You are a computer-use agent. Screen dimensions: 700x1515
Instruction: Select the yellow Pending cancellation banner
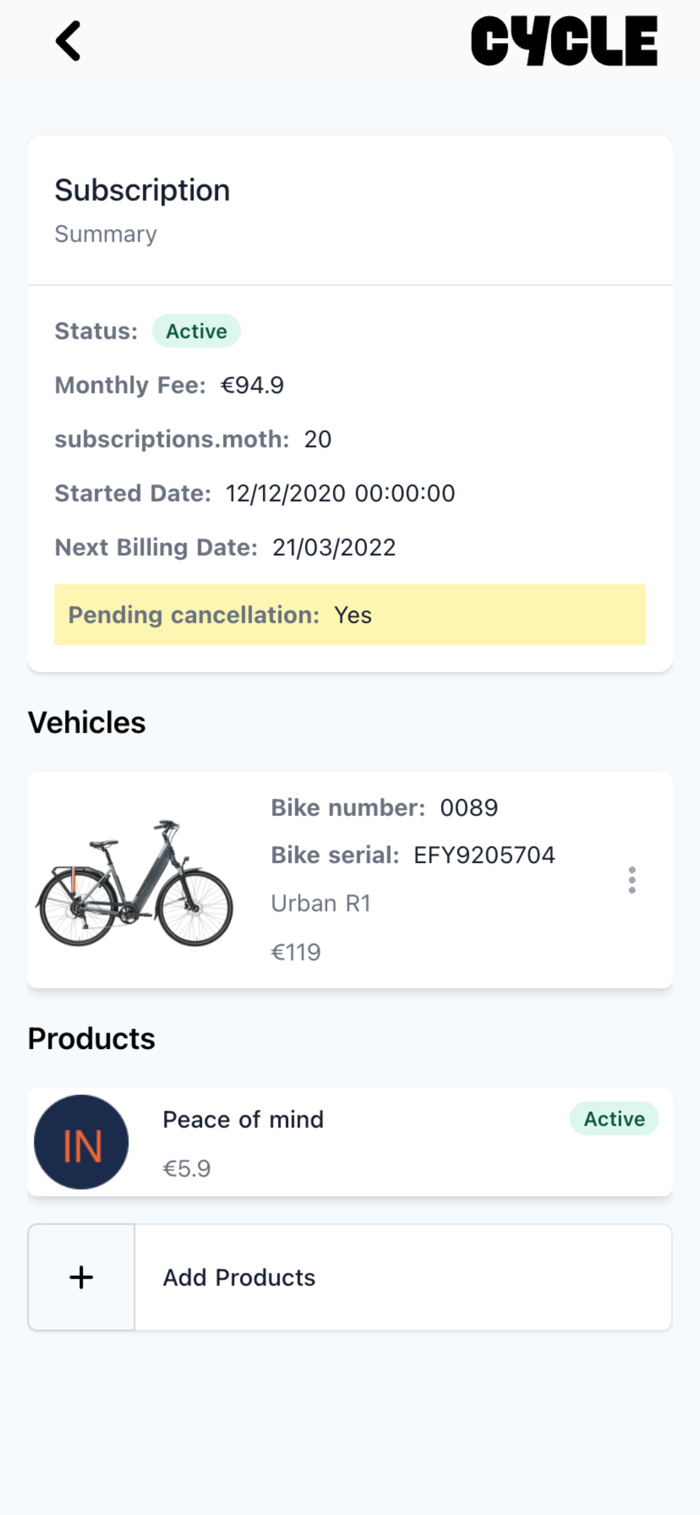(350, 615)
